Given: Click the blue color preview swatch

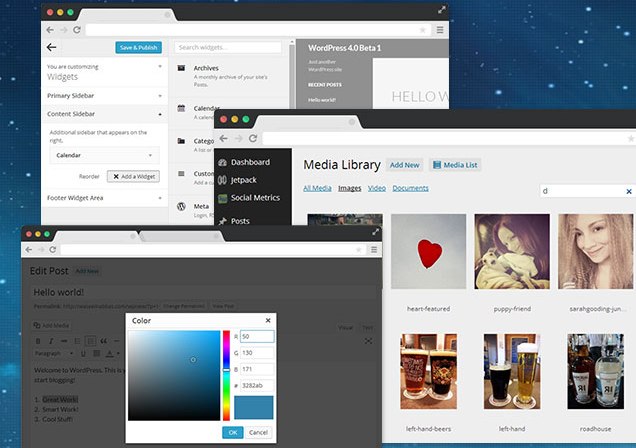Looking at the screenshot, I should tap(254, 407).
